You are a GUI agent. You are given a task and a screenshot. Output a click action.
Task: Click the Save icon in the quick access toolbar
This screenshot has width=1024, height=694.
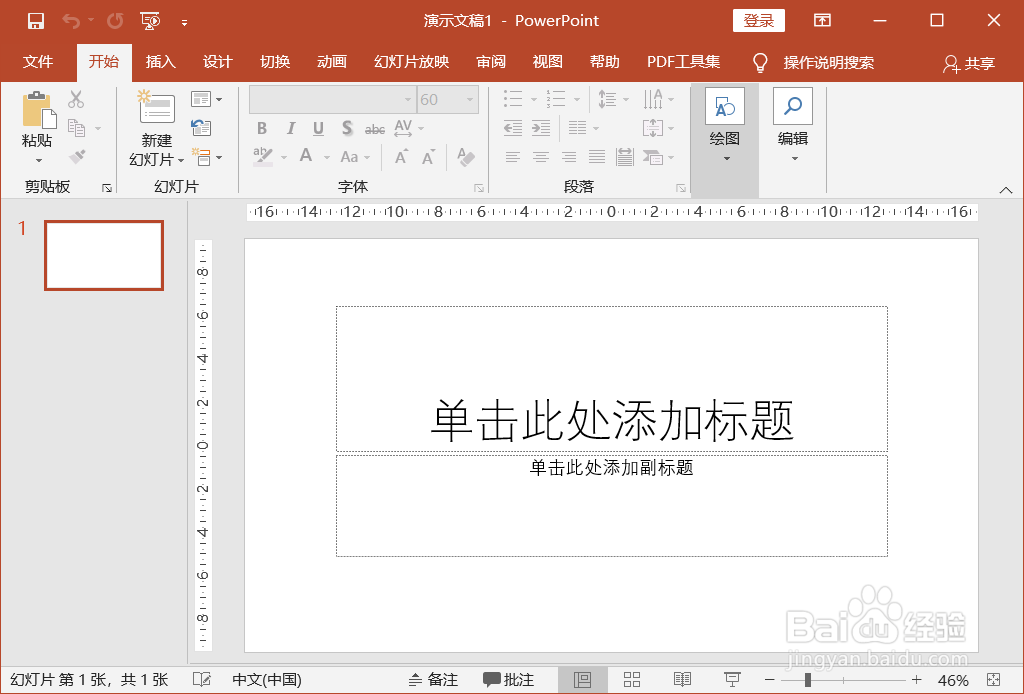click(x=36, y=21)
